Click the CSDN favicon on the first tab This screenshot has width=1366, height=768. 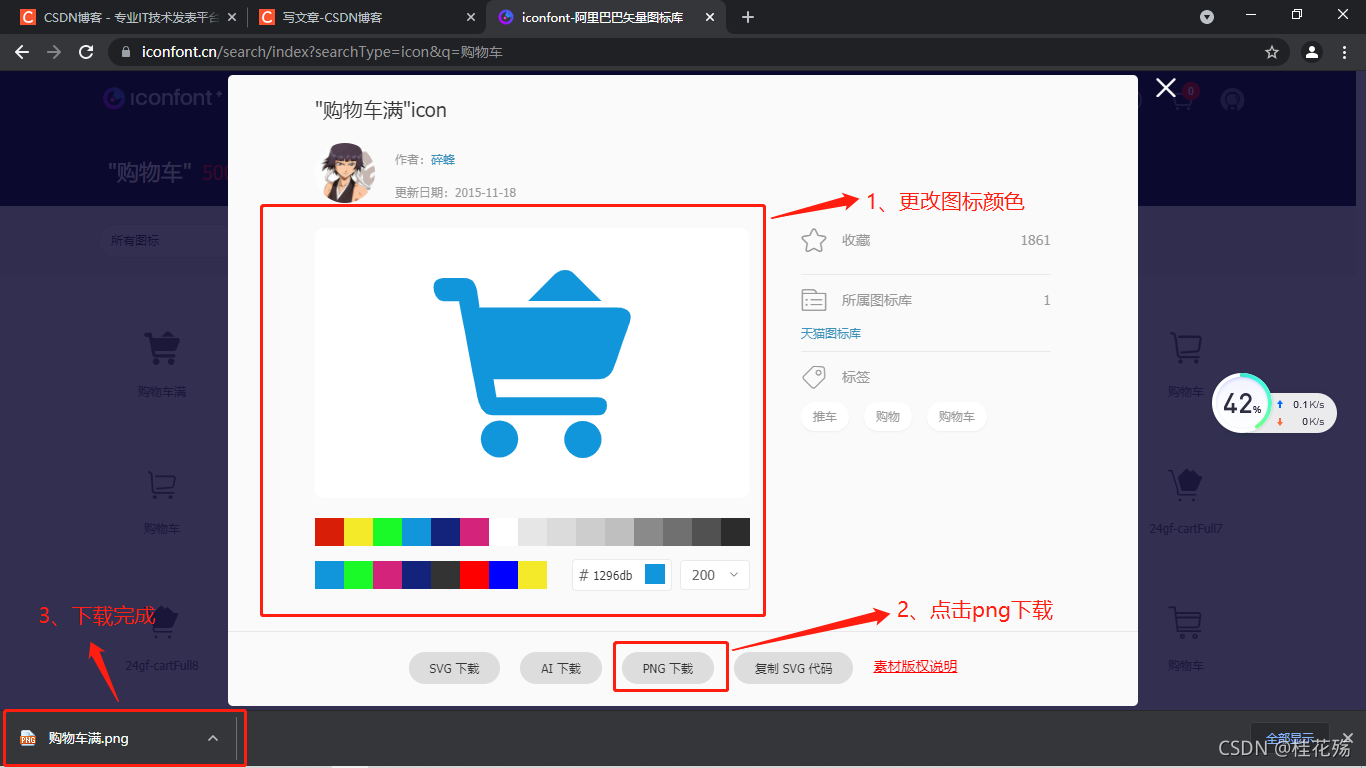(28, 17)
